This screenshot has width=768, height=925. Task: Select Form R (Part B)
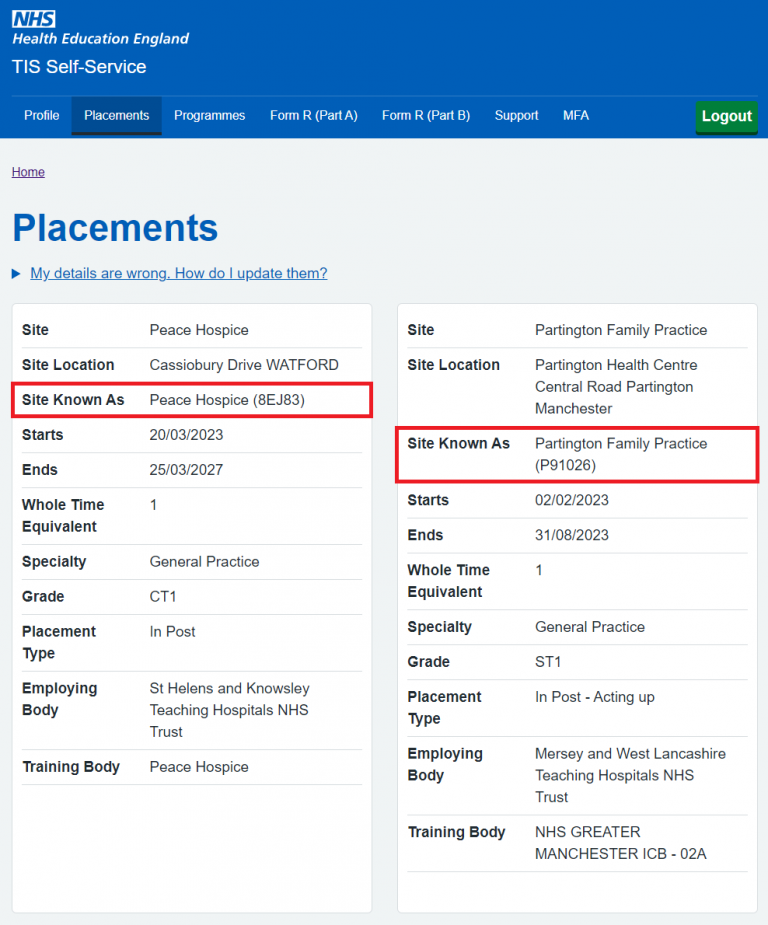(424, 115)
